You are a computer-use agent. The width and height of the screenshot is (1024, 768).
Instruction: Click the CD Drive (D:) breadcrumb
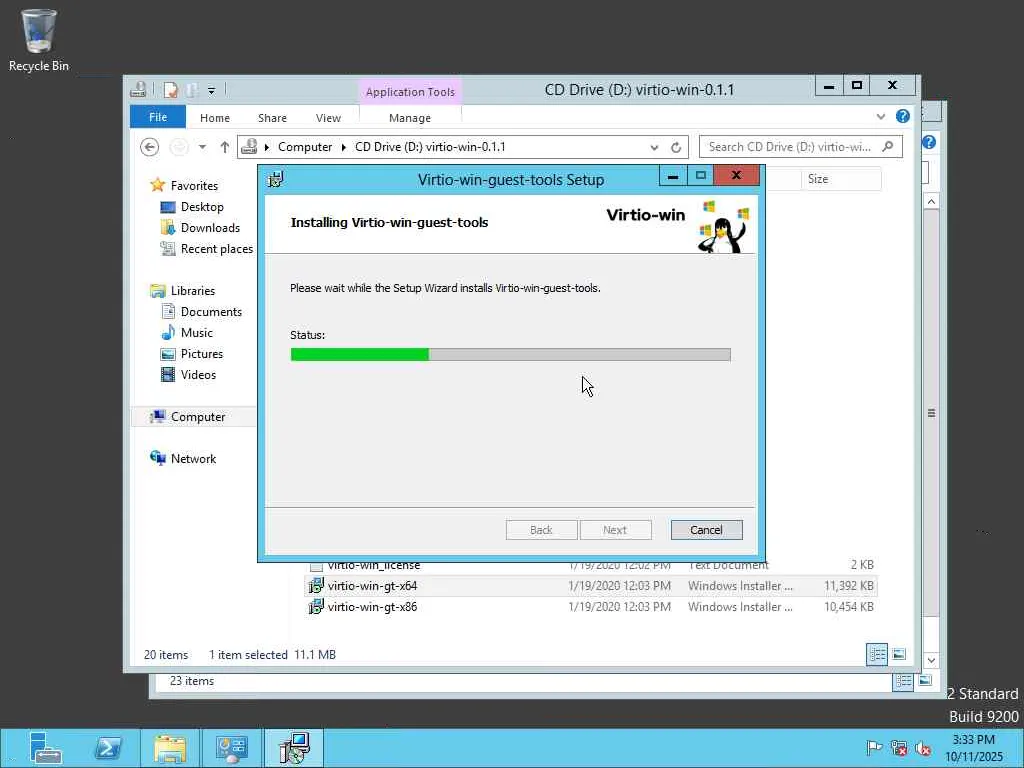430,147
